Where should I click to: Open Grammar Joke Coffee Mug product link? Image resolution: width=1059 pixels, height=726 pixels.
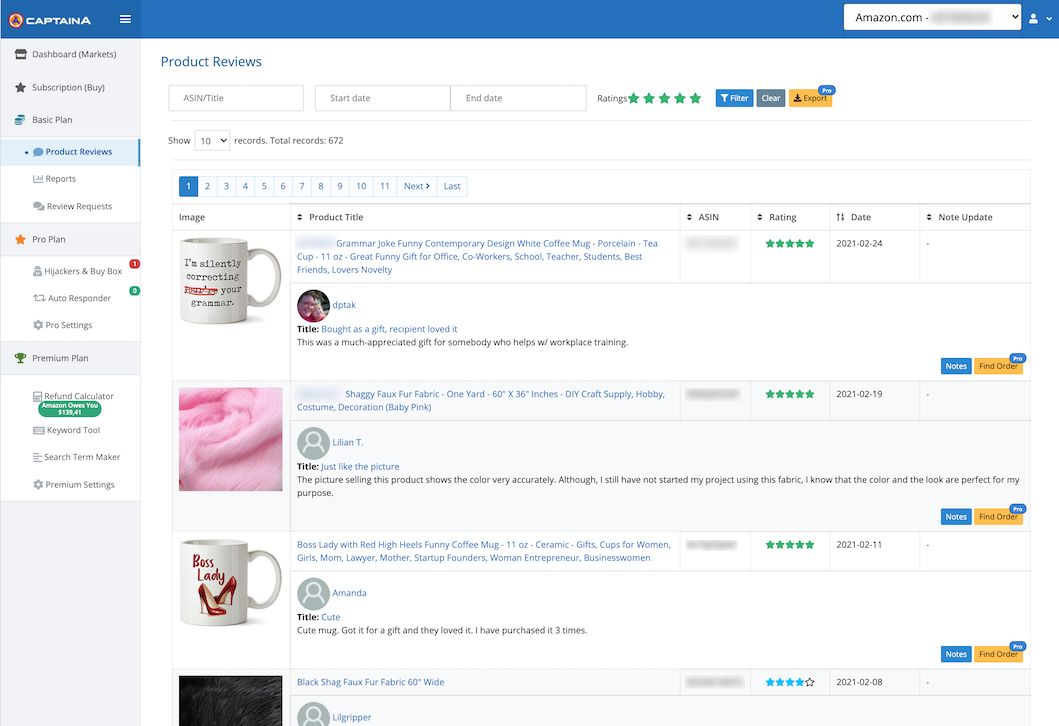click(477, 257)
